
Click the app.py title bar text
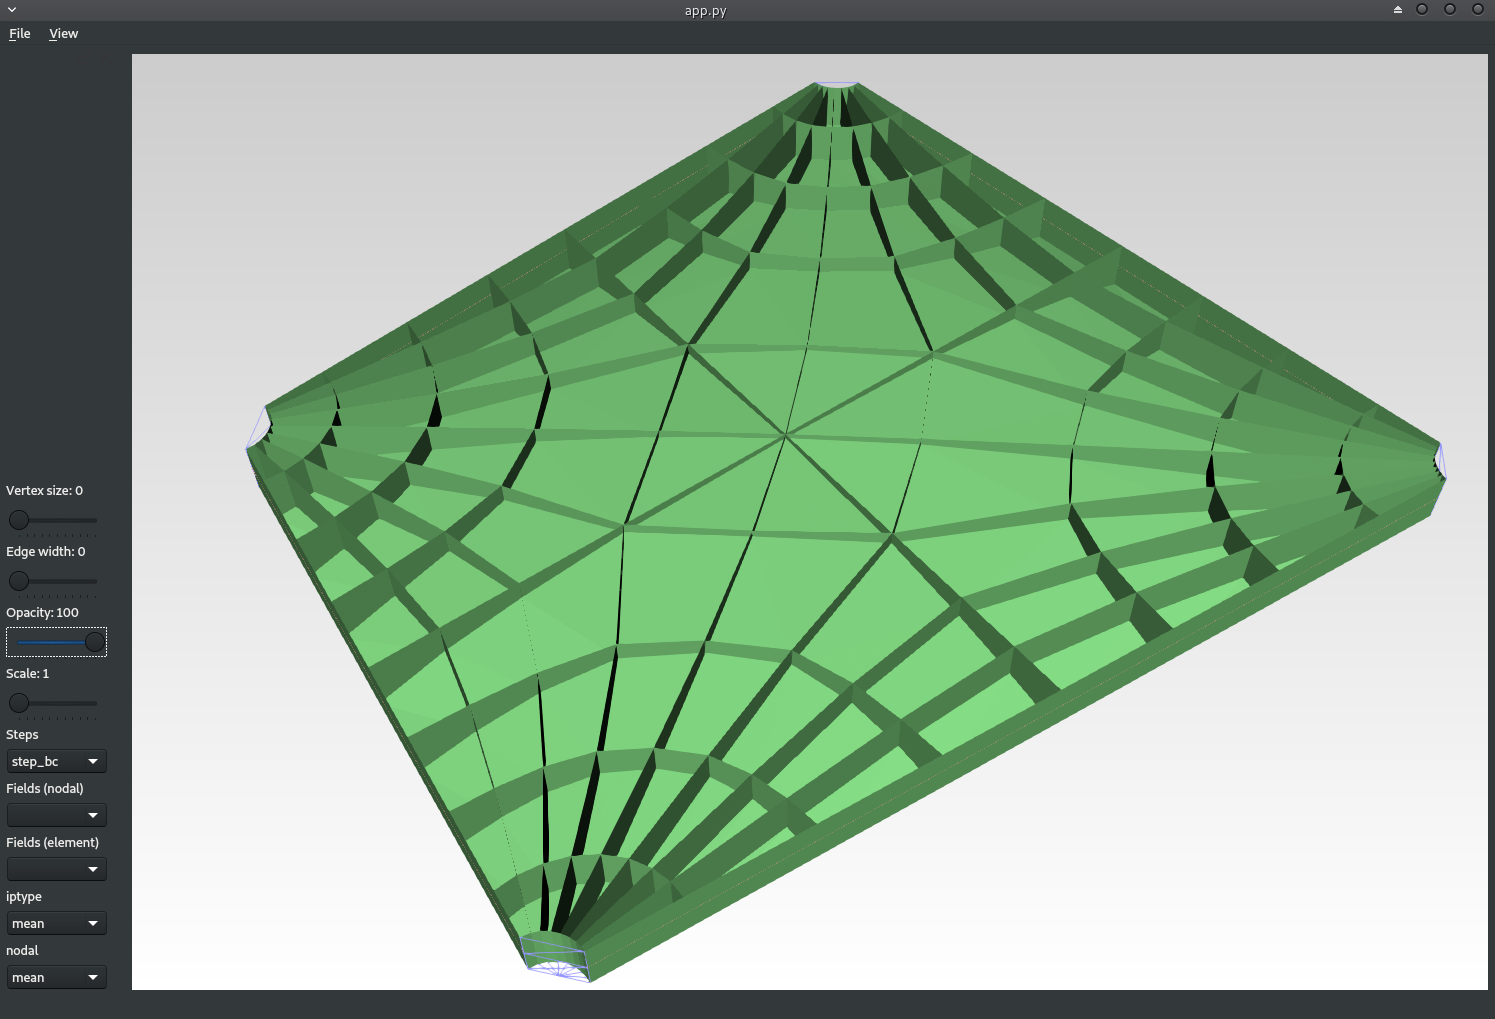(705, 11)
